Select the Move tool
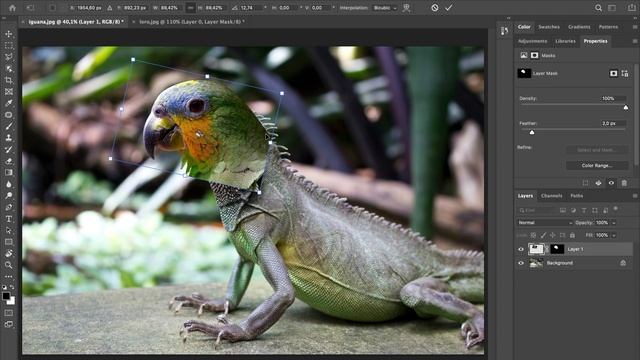Screen dimensions: 640x360 pos(9,34)
